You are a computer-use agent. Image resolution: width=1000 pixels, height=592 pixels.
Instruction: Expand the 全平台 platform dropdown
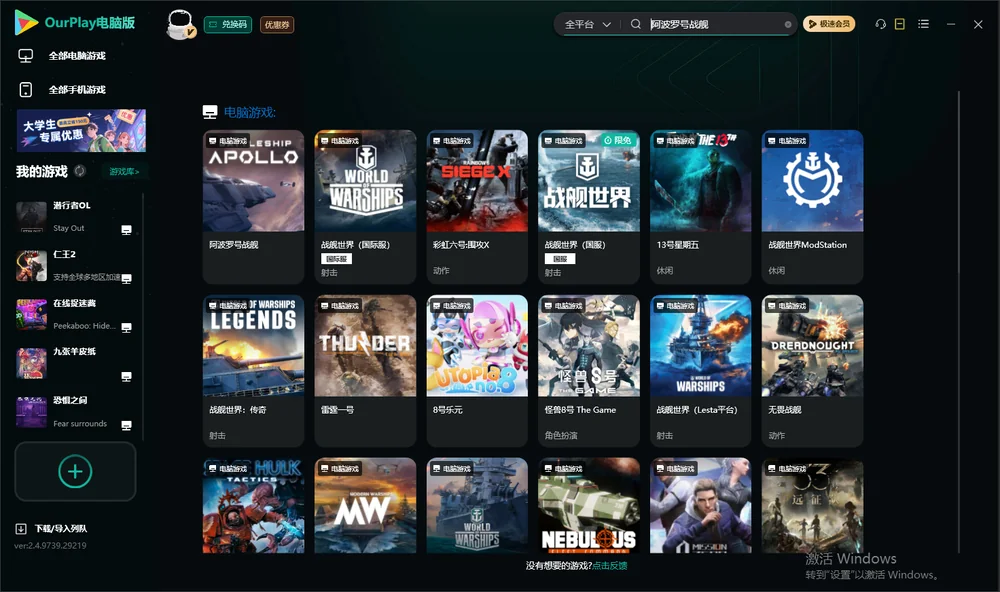(x=587, y=24)
